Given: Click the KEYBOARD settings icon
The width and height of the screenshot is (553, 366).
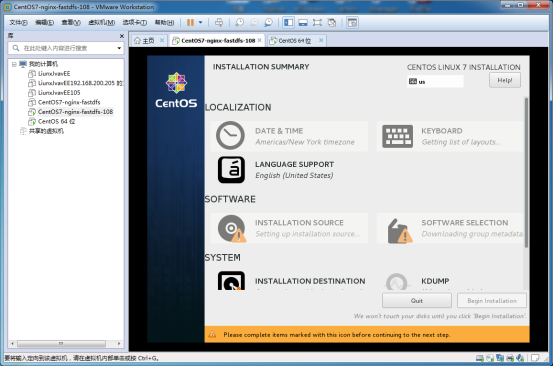Looking at the screenshot, I should [397, 136].
